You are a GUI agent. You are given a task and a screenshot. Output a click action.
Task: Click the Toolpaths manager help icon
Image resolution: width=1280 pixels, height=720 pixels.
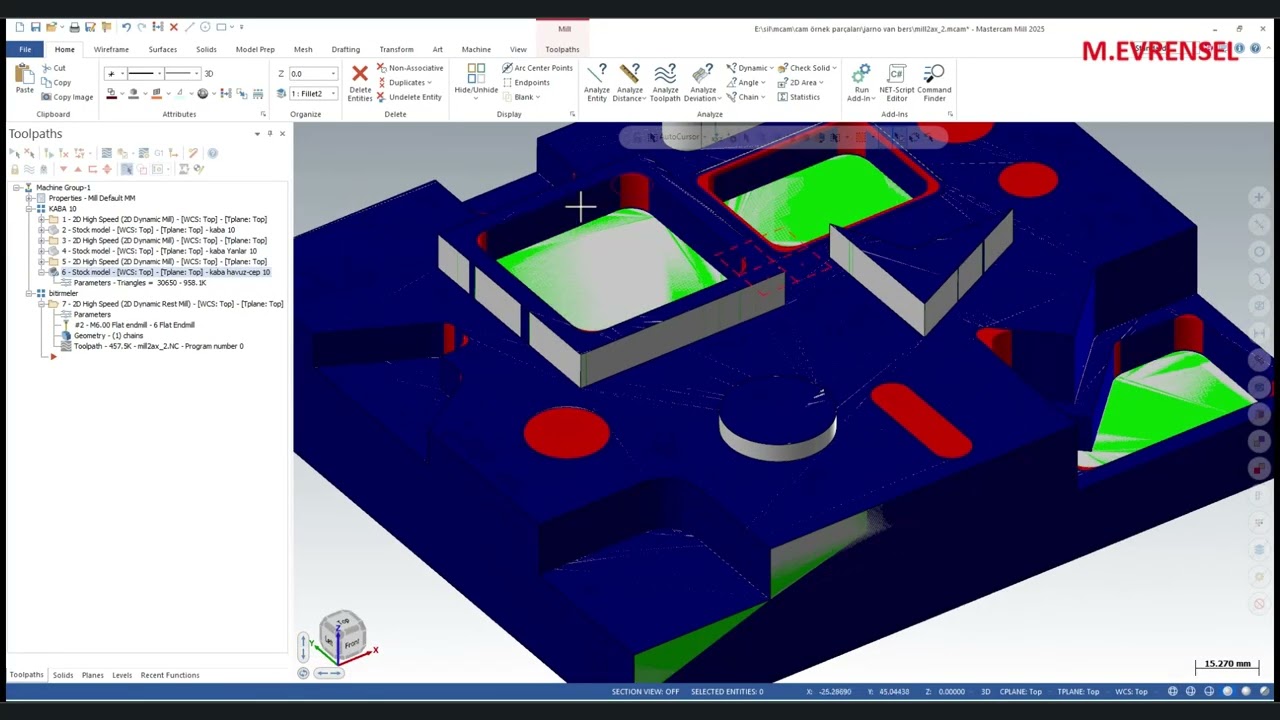(x=212, y=153)
